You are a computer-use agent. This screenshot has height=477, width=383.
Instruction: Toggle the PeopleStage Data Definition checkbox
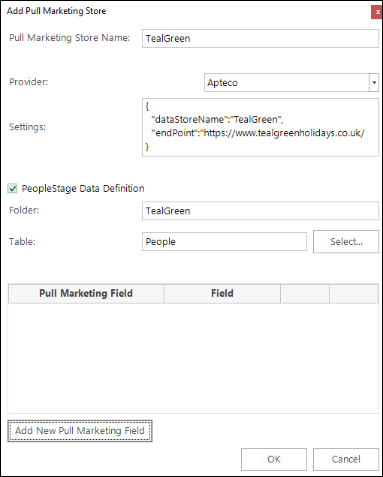click(12, 189)
